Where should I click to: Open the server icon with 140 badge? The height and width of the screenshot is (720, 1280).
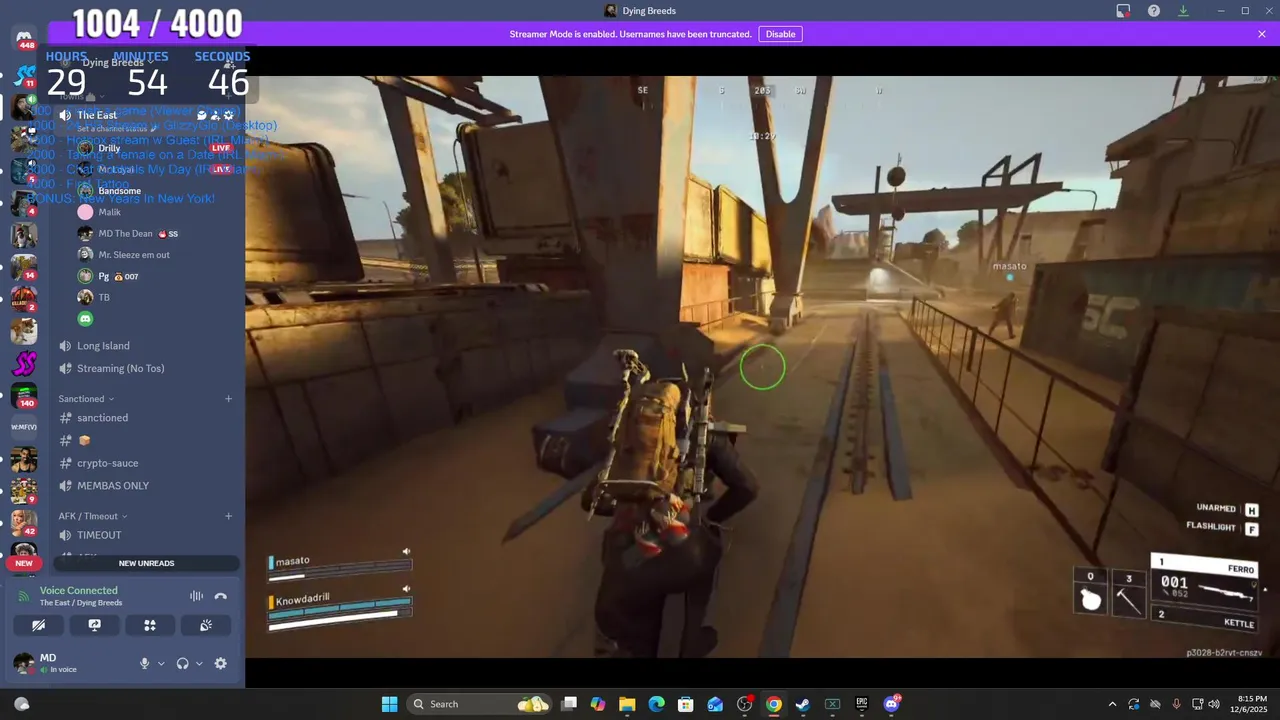coord(24,395)
